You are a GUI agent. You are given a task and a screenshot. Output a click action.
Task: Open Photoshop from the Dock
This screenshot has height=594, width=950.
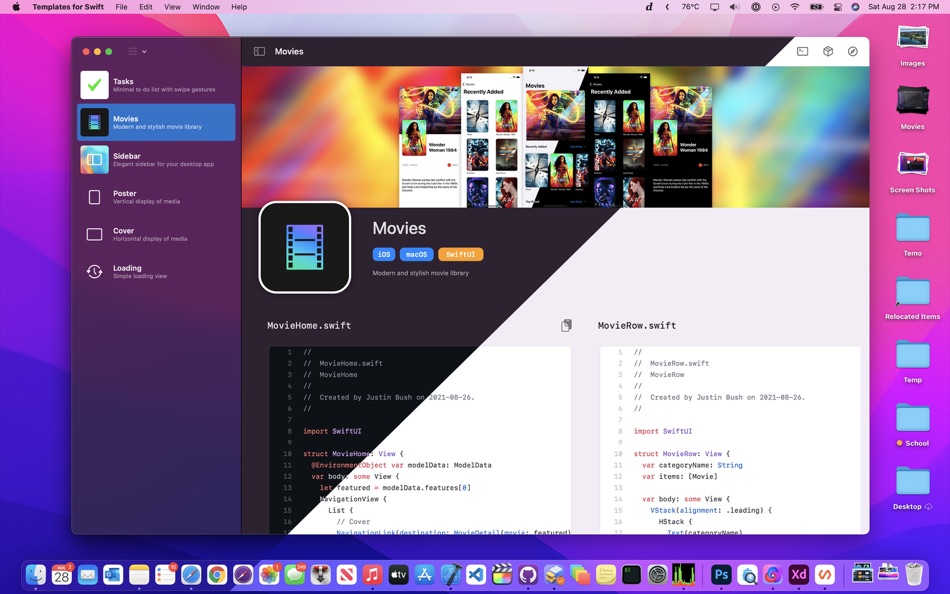[721, 574]
